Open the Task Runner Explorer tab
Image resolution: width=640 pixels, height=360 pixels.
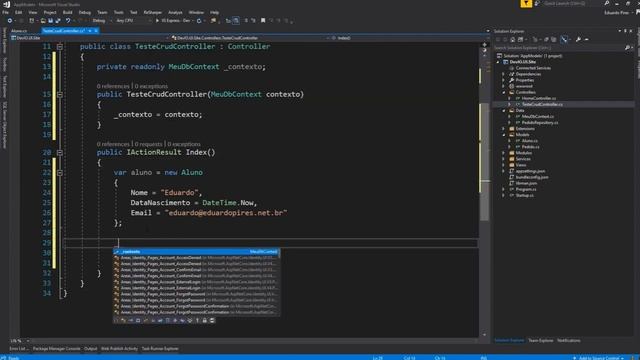tap(160, 349)
